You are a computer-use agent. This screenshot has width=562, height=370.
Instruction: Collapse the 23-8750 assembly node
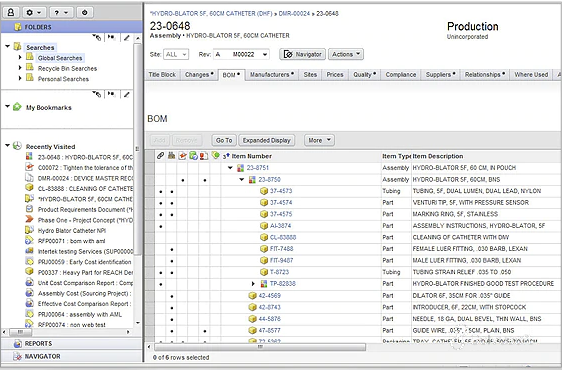[242, 180]
